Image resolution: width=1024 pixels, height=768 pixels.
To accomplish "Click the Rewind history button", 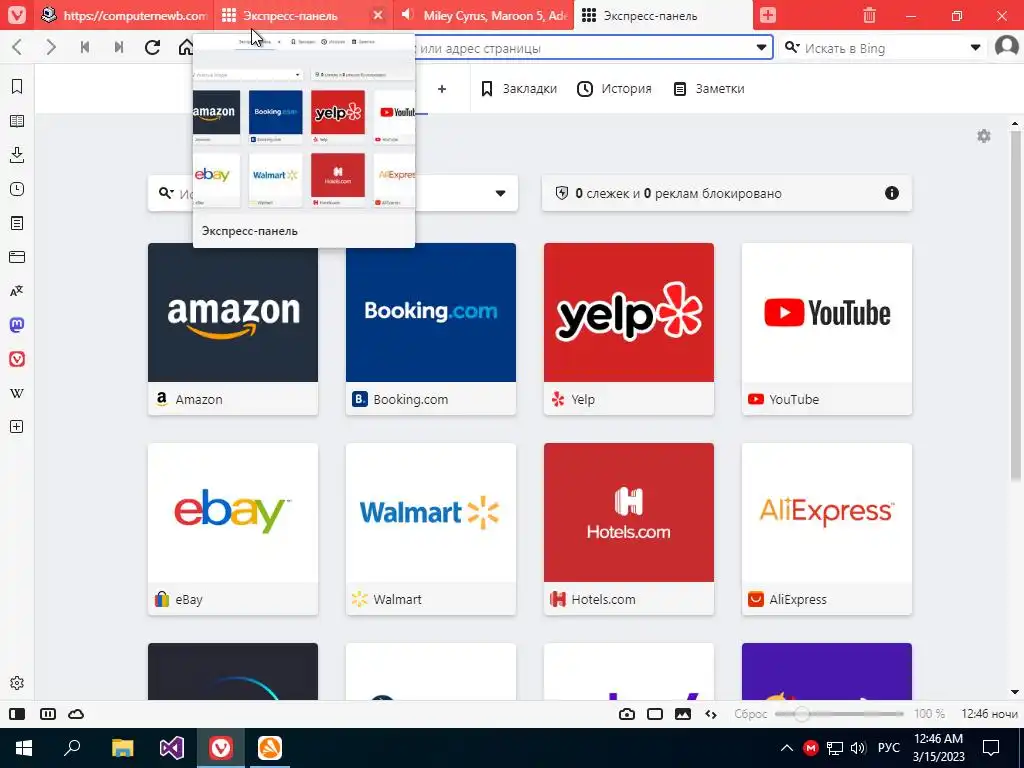I will (85, 47).
